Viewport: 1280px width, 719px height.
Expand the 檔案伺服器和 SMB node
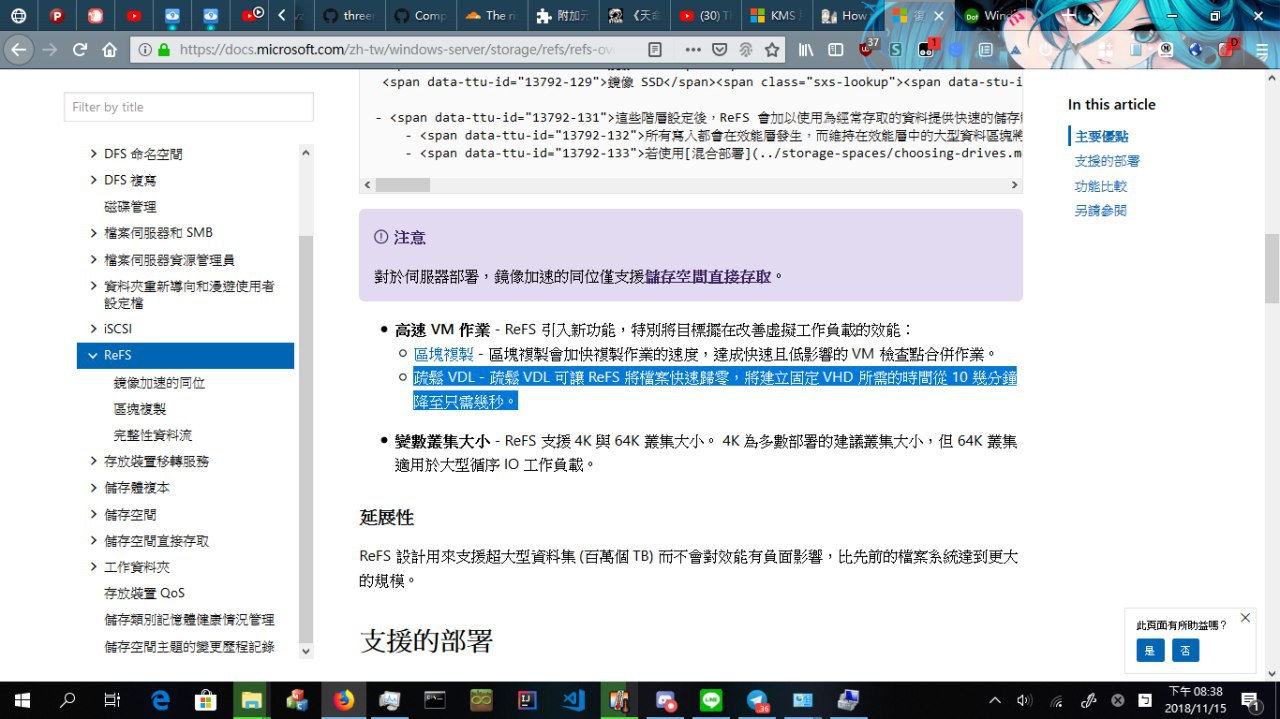coord(93,232)
